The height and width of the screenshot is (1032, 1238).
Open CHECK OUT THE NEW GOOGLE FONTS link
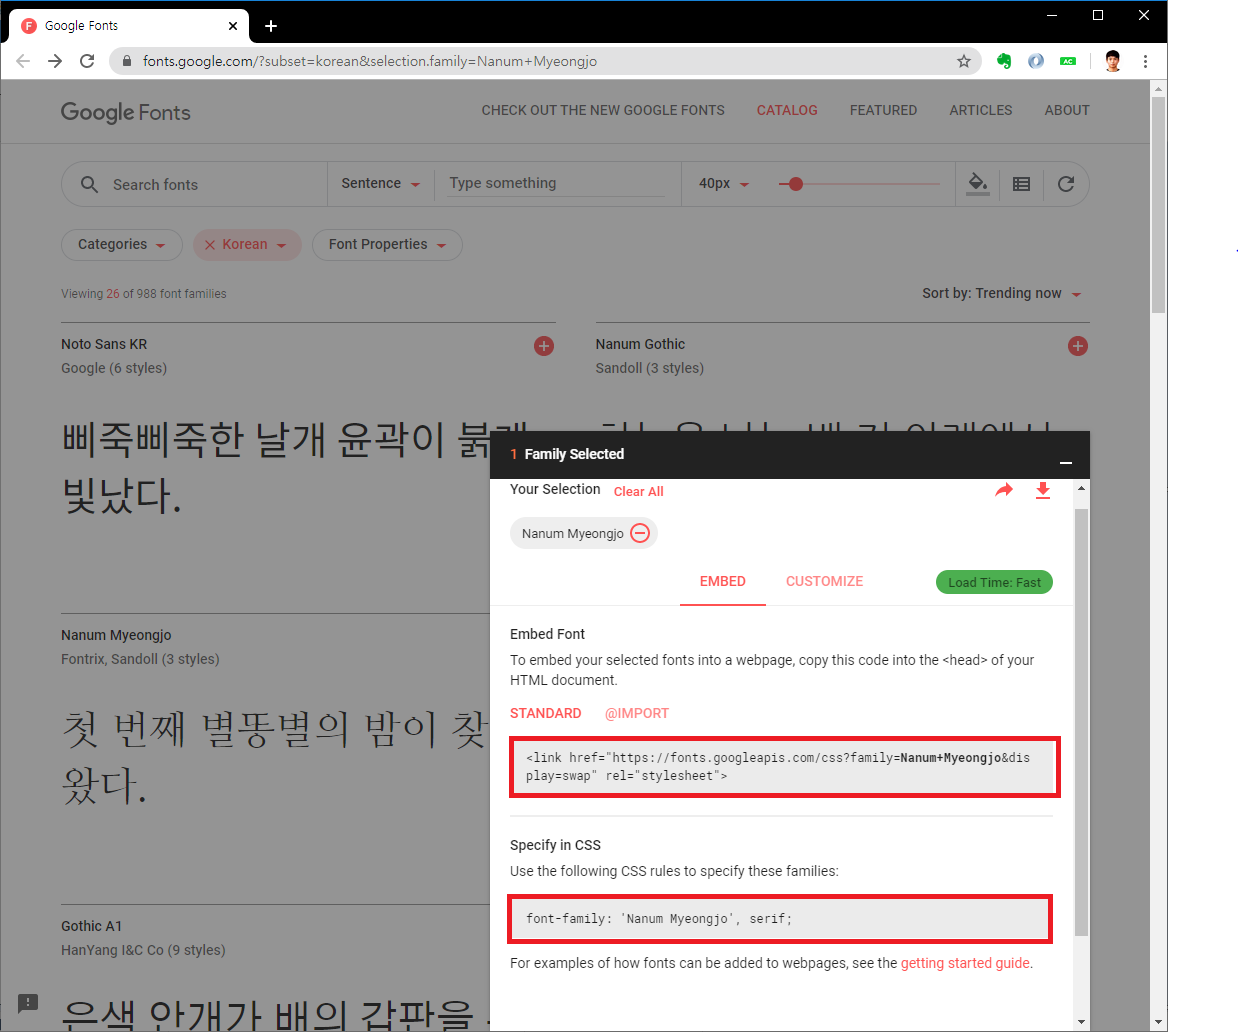point(603,110)
